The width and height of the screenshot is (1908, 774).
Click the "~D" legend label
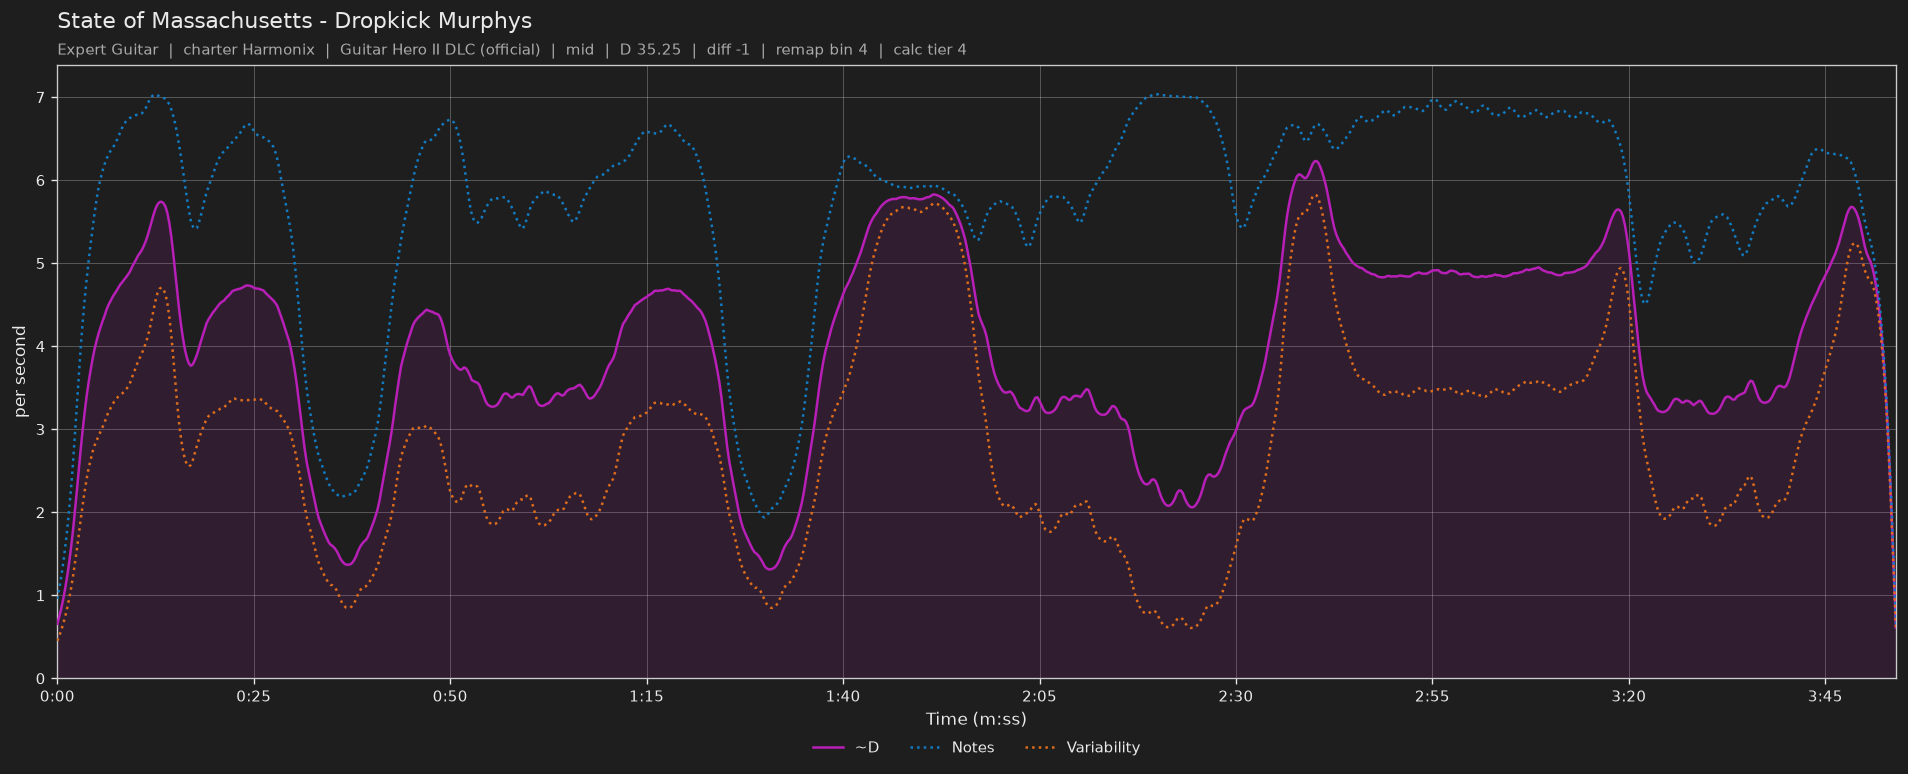click(x=867, y=748)
